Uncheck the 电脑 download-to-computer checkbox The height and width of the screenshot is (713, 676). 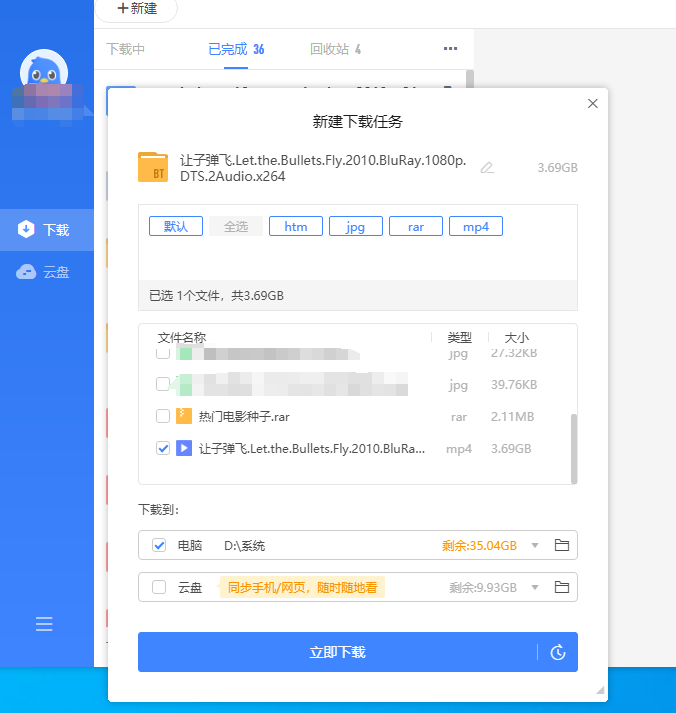pos(159,545)
